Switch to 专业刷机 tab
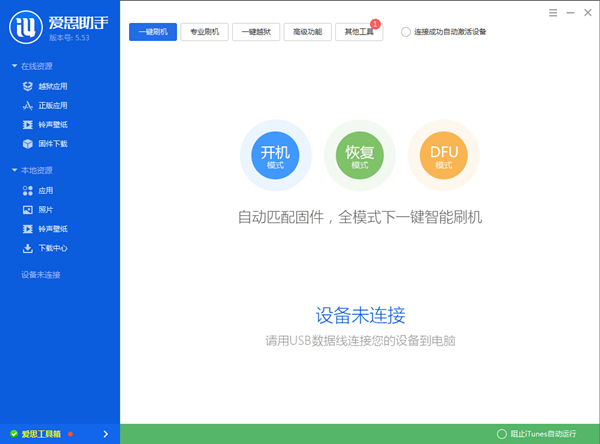Image resolution: width=600 pixels, height=444 pixels. 204,32
